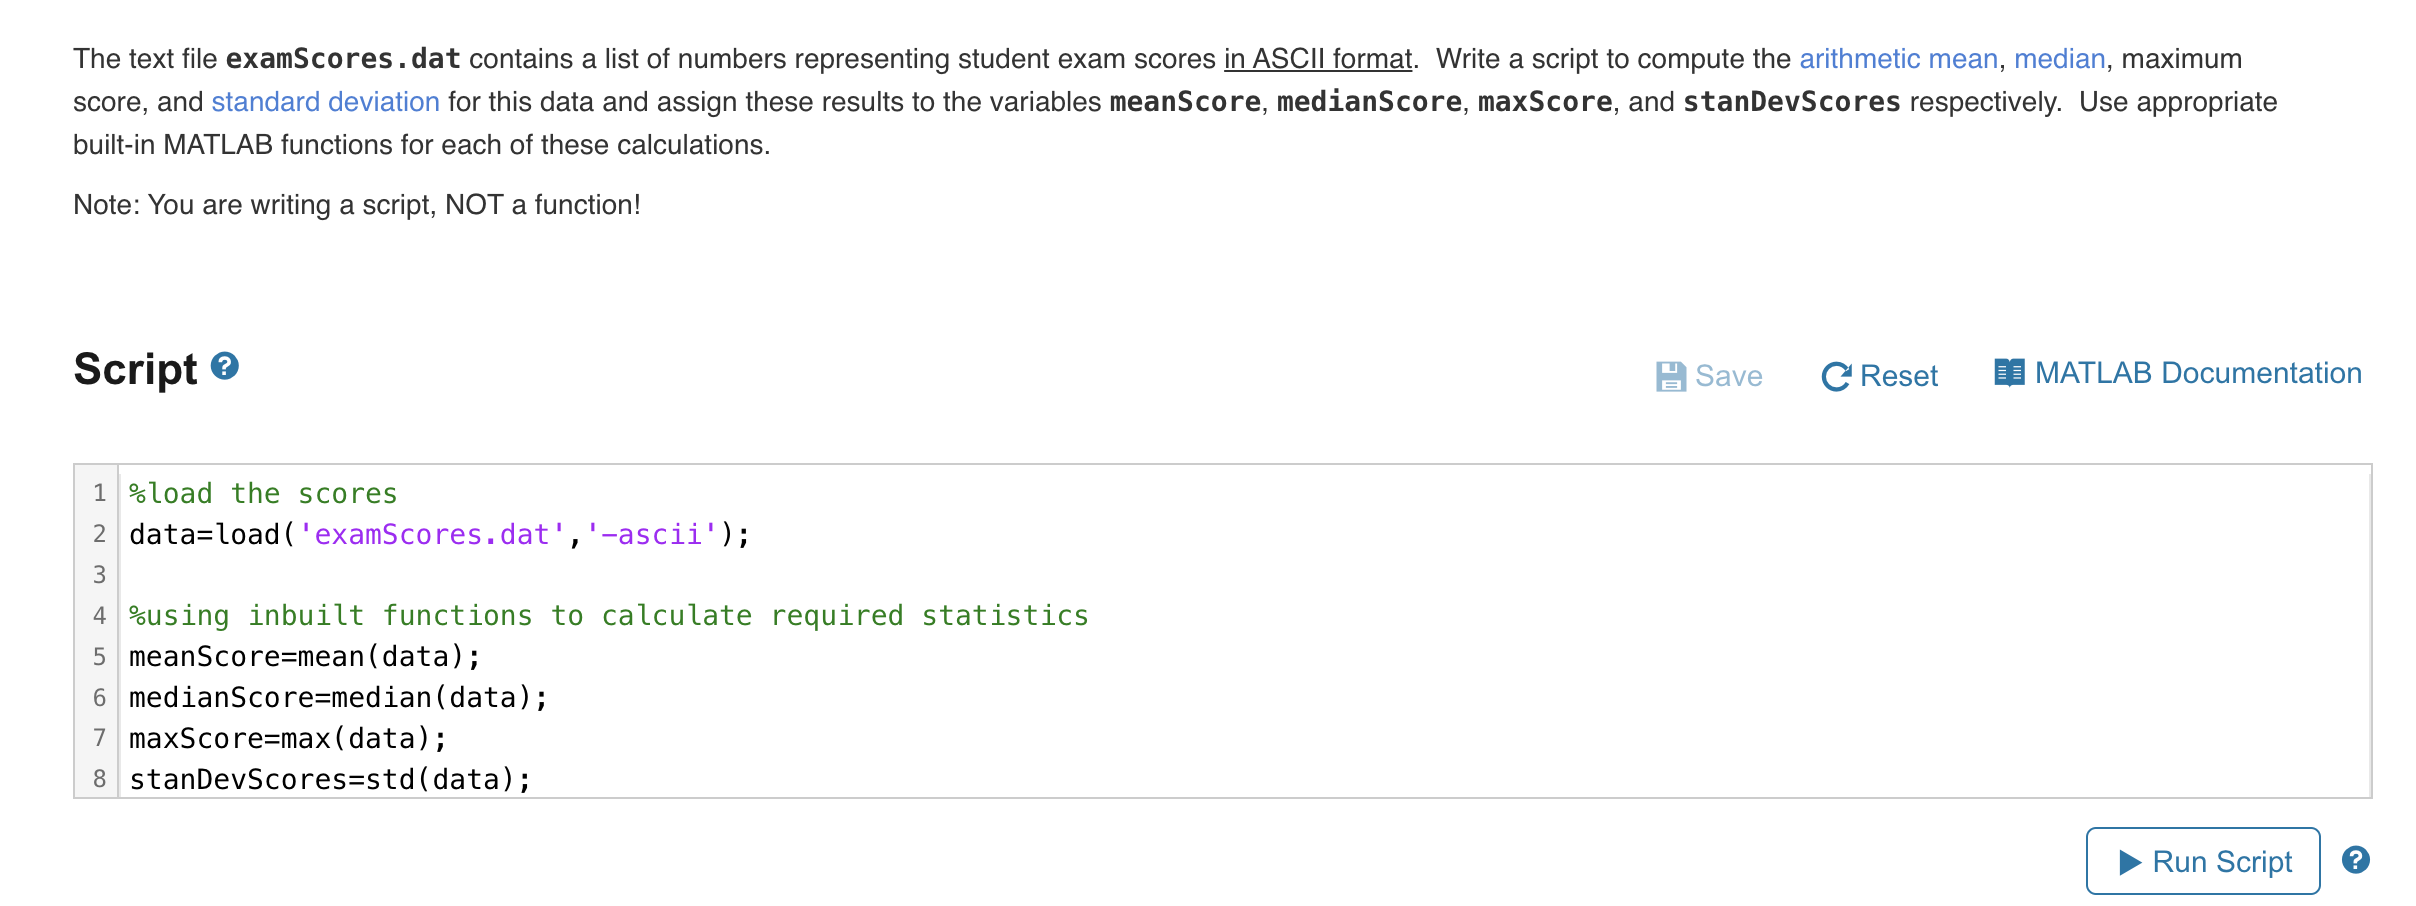Click line number 3 in the editor
2416x906 pixels.
(98, 574)
